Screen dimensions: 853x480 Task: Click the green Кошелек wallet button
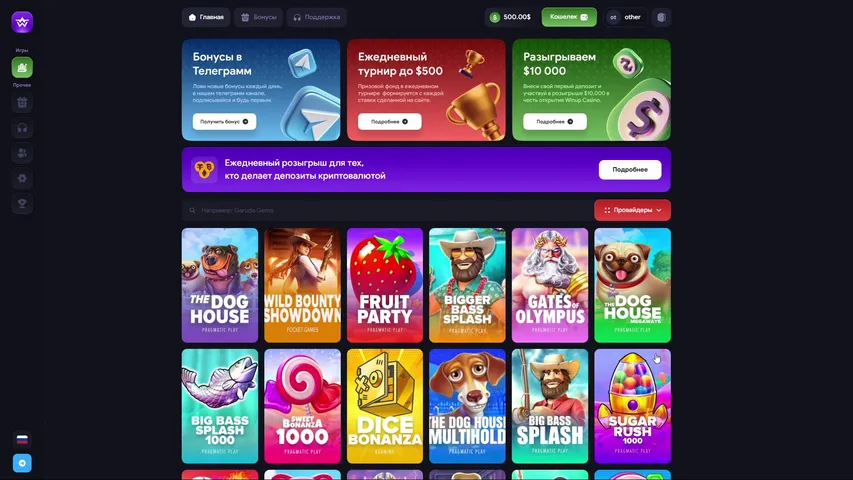pos(568,17)
